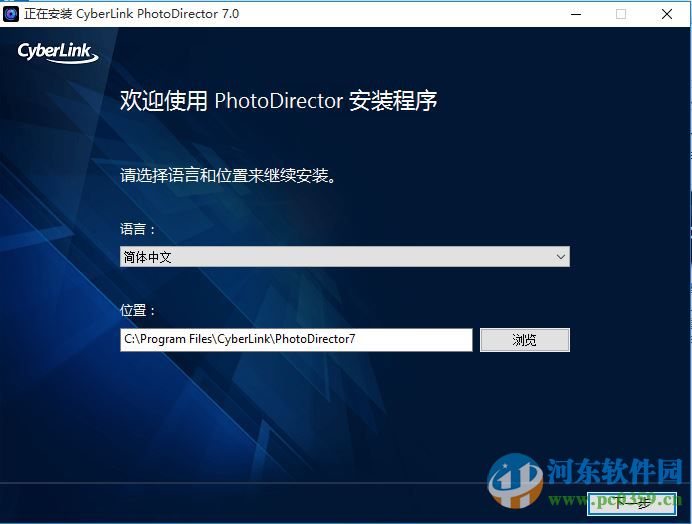Screen dimensions: 692x524
Task: Click the install location path field
Action: click(x=296, y=339)
